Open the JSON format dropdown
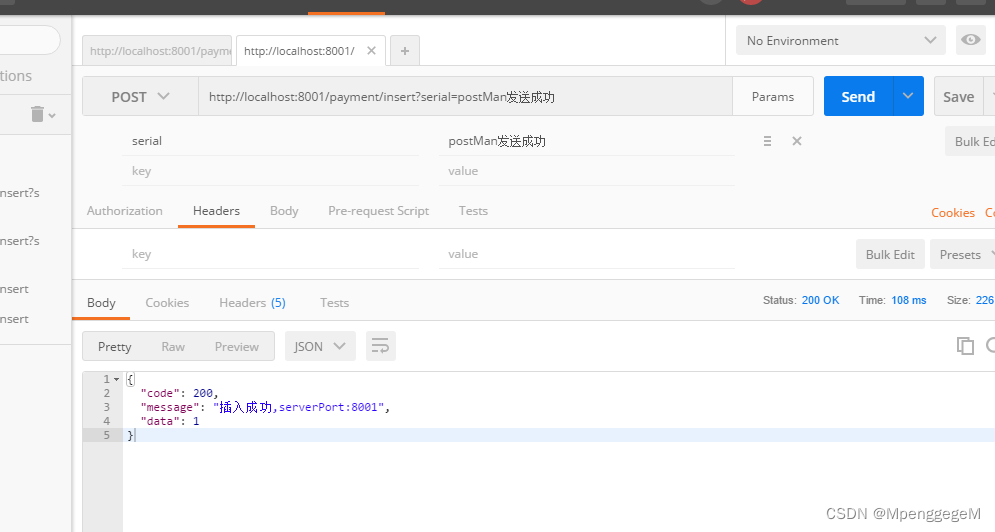 point(320,347)
